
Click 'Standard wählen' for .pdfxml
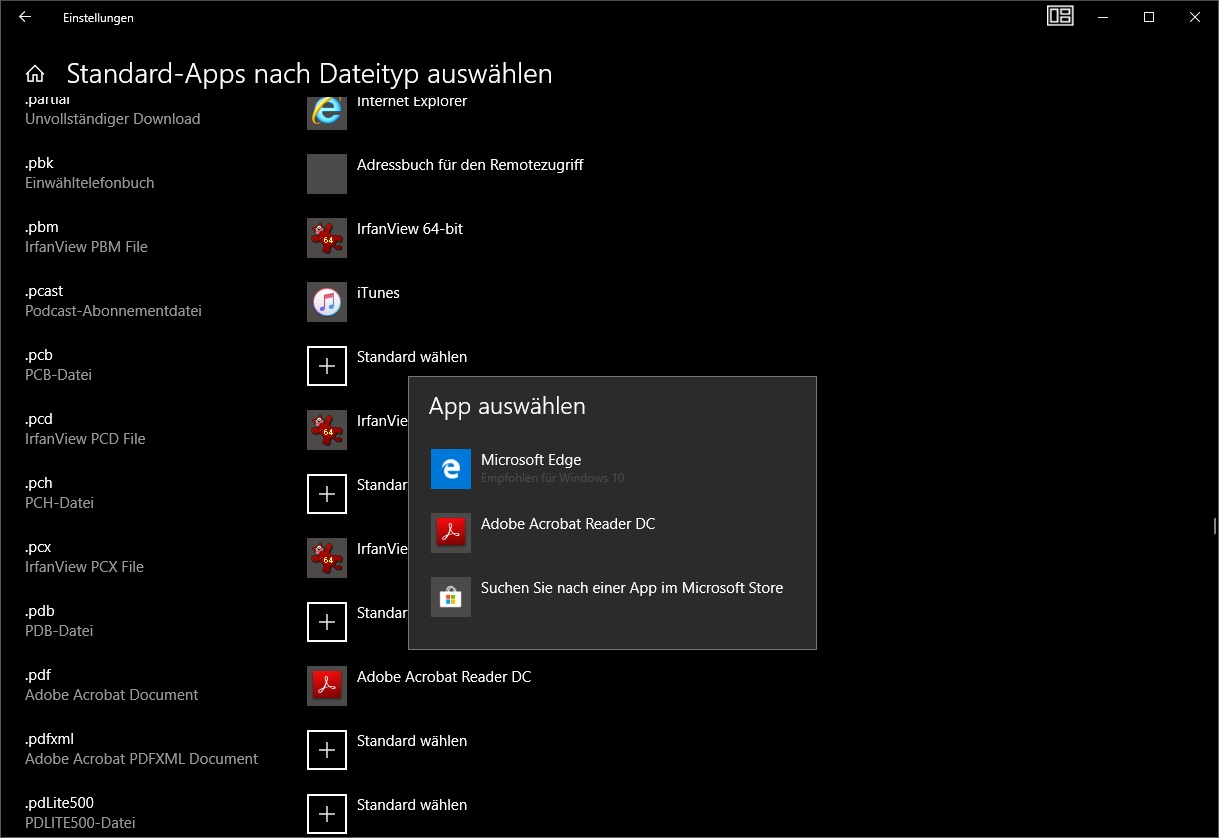(x=412, y=741)
